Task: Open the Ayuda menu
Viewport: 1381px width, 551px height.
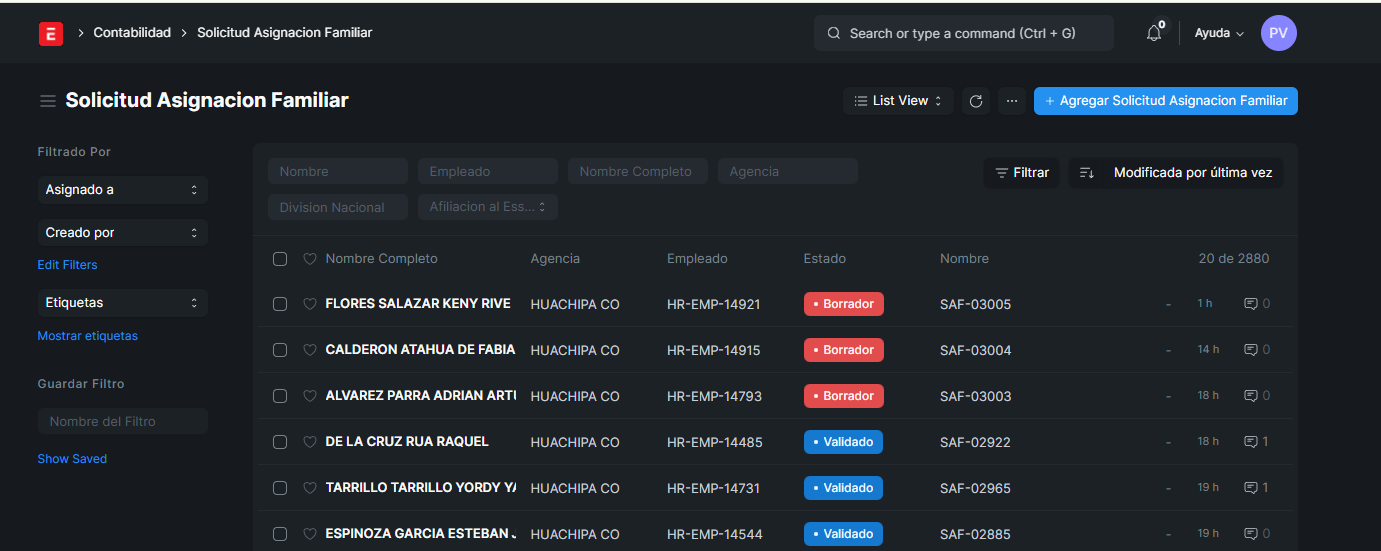Action: point(1219,33)
